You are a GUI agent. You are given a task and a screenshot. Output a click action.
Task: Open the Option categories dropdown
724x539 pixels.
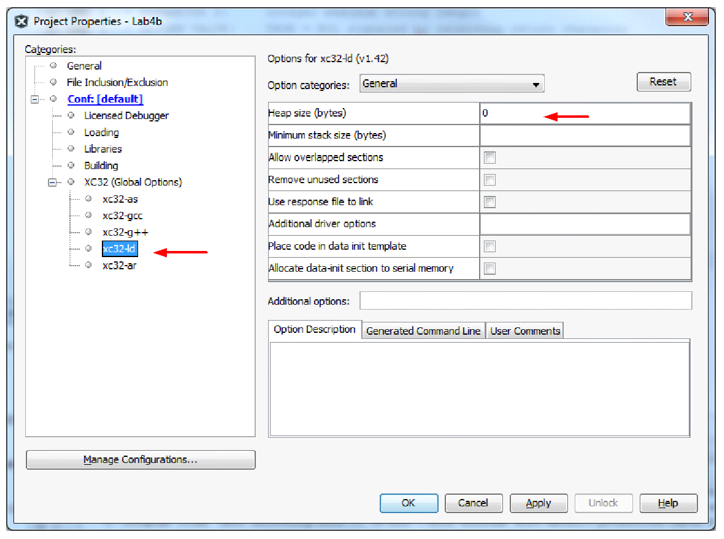(452, 84)
